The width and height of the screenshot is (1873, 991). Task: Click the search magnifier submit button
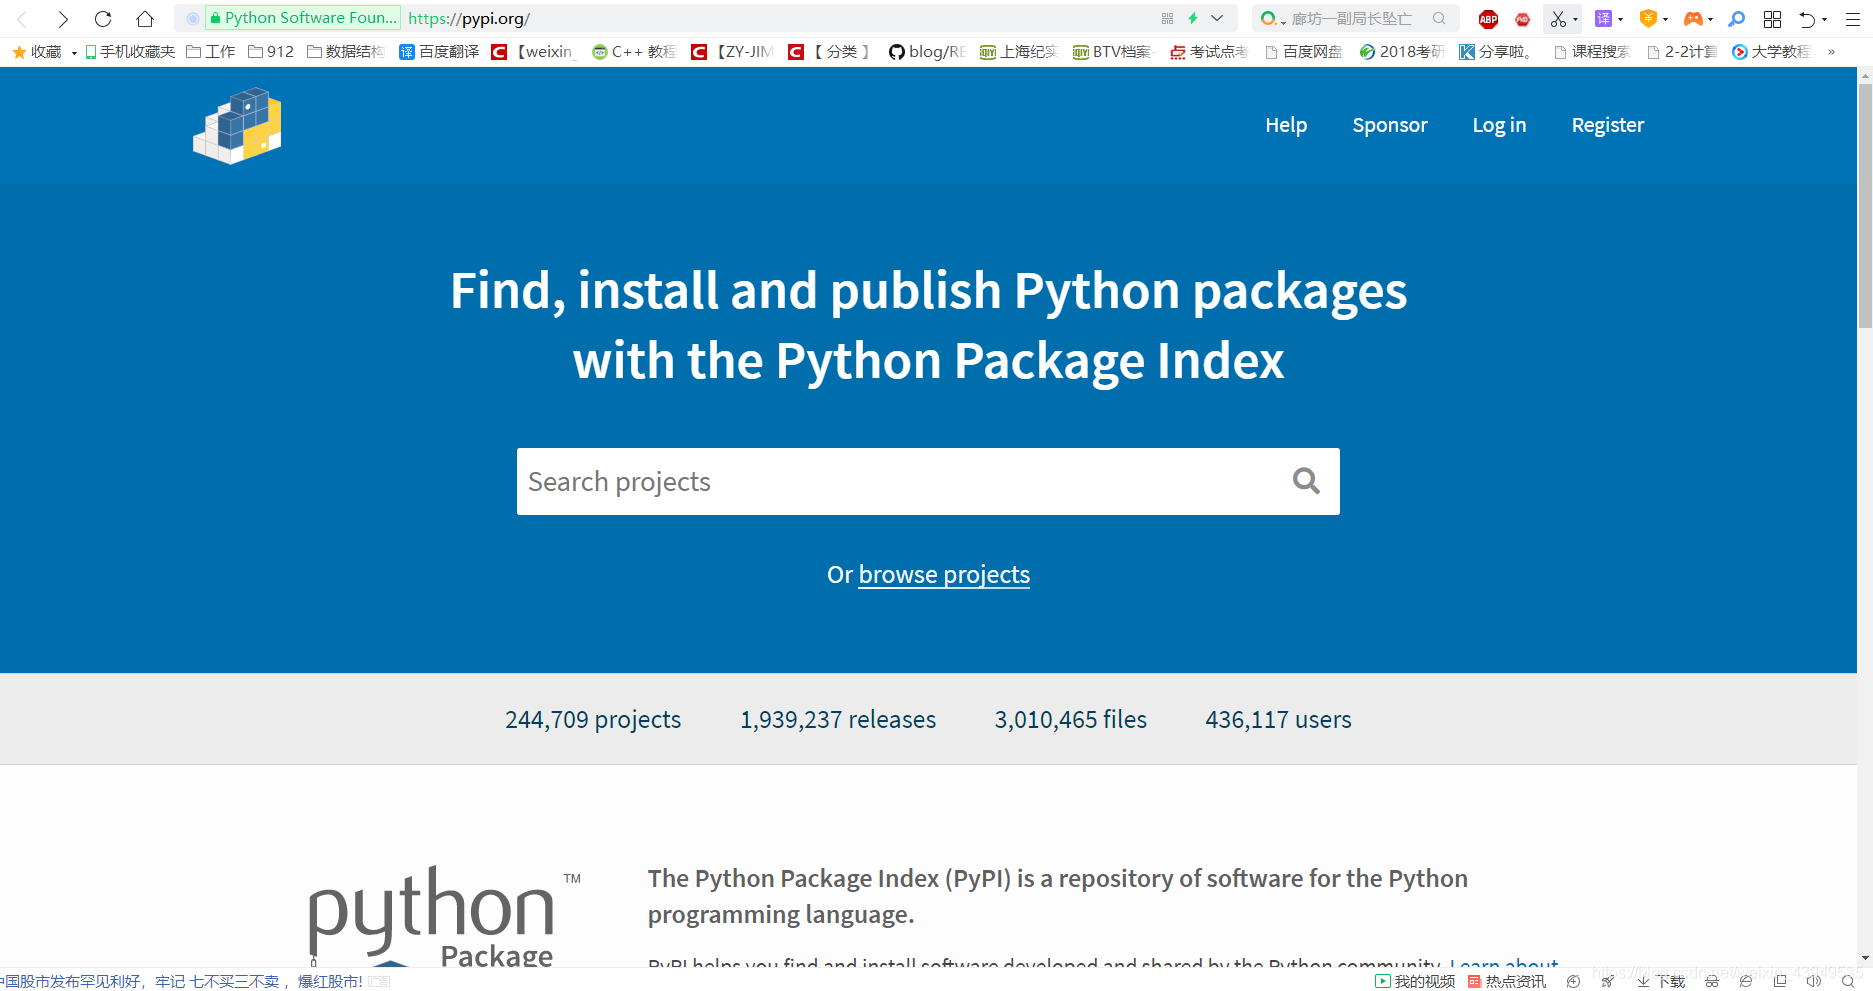(x=1306, y=481)
